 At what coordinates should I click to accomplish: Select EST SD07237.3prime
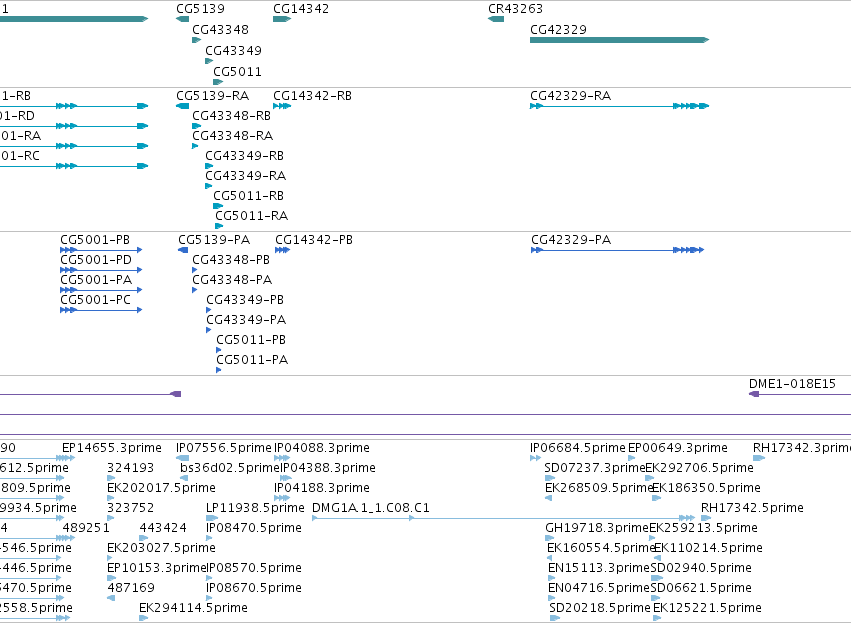(x=594, y=468)
